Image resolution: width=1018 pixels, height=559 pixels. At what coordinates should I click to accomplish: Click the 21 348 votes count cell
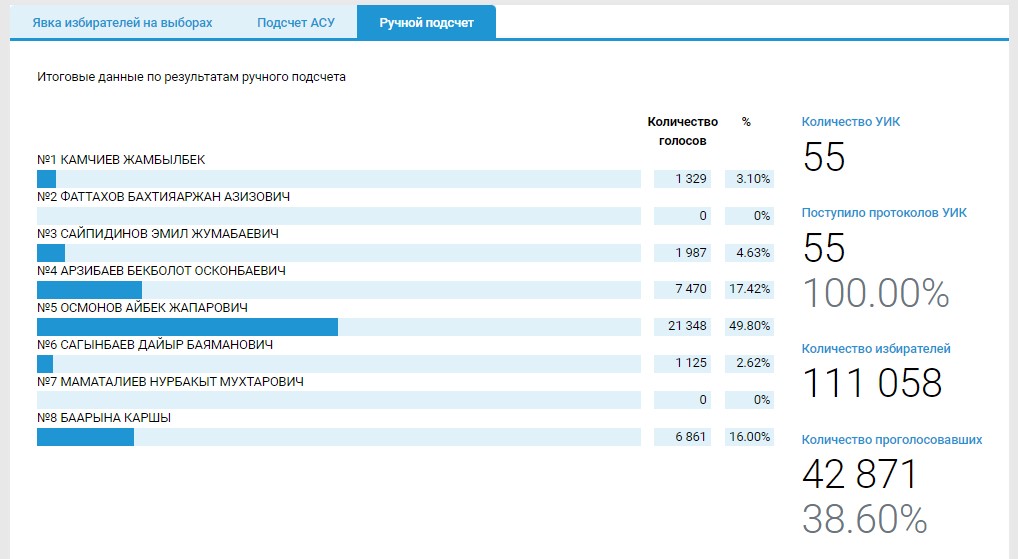point(683,327)
